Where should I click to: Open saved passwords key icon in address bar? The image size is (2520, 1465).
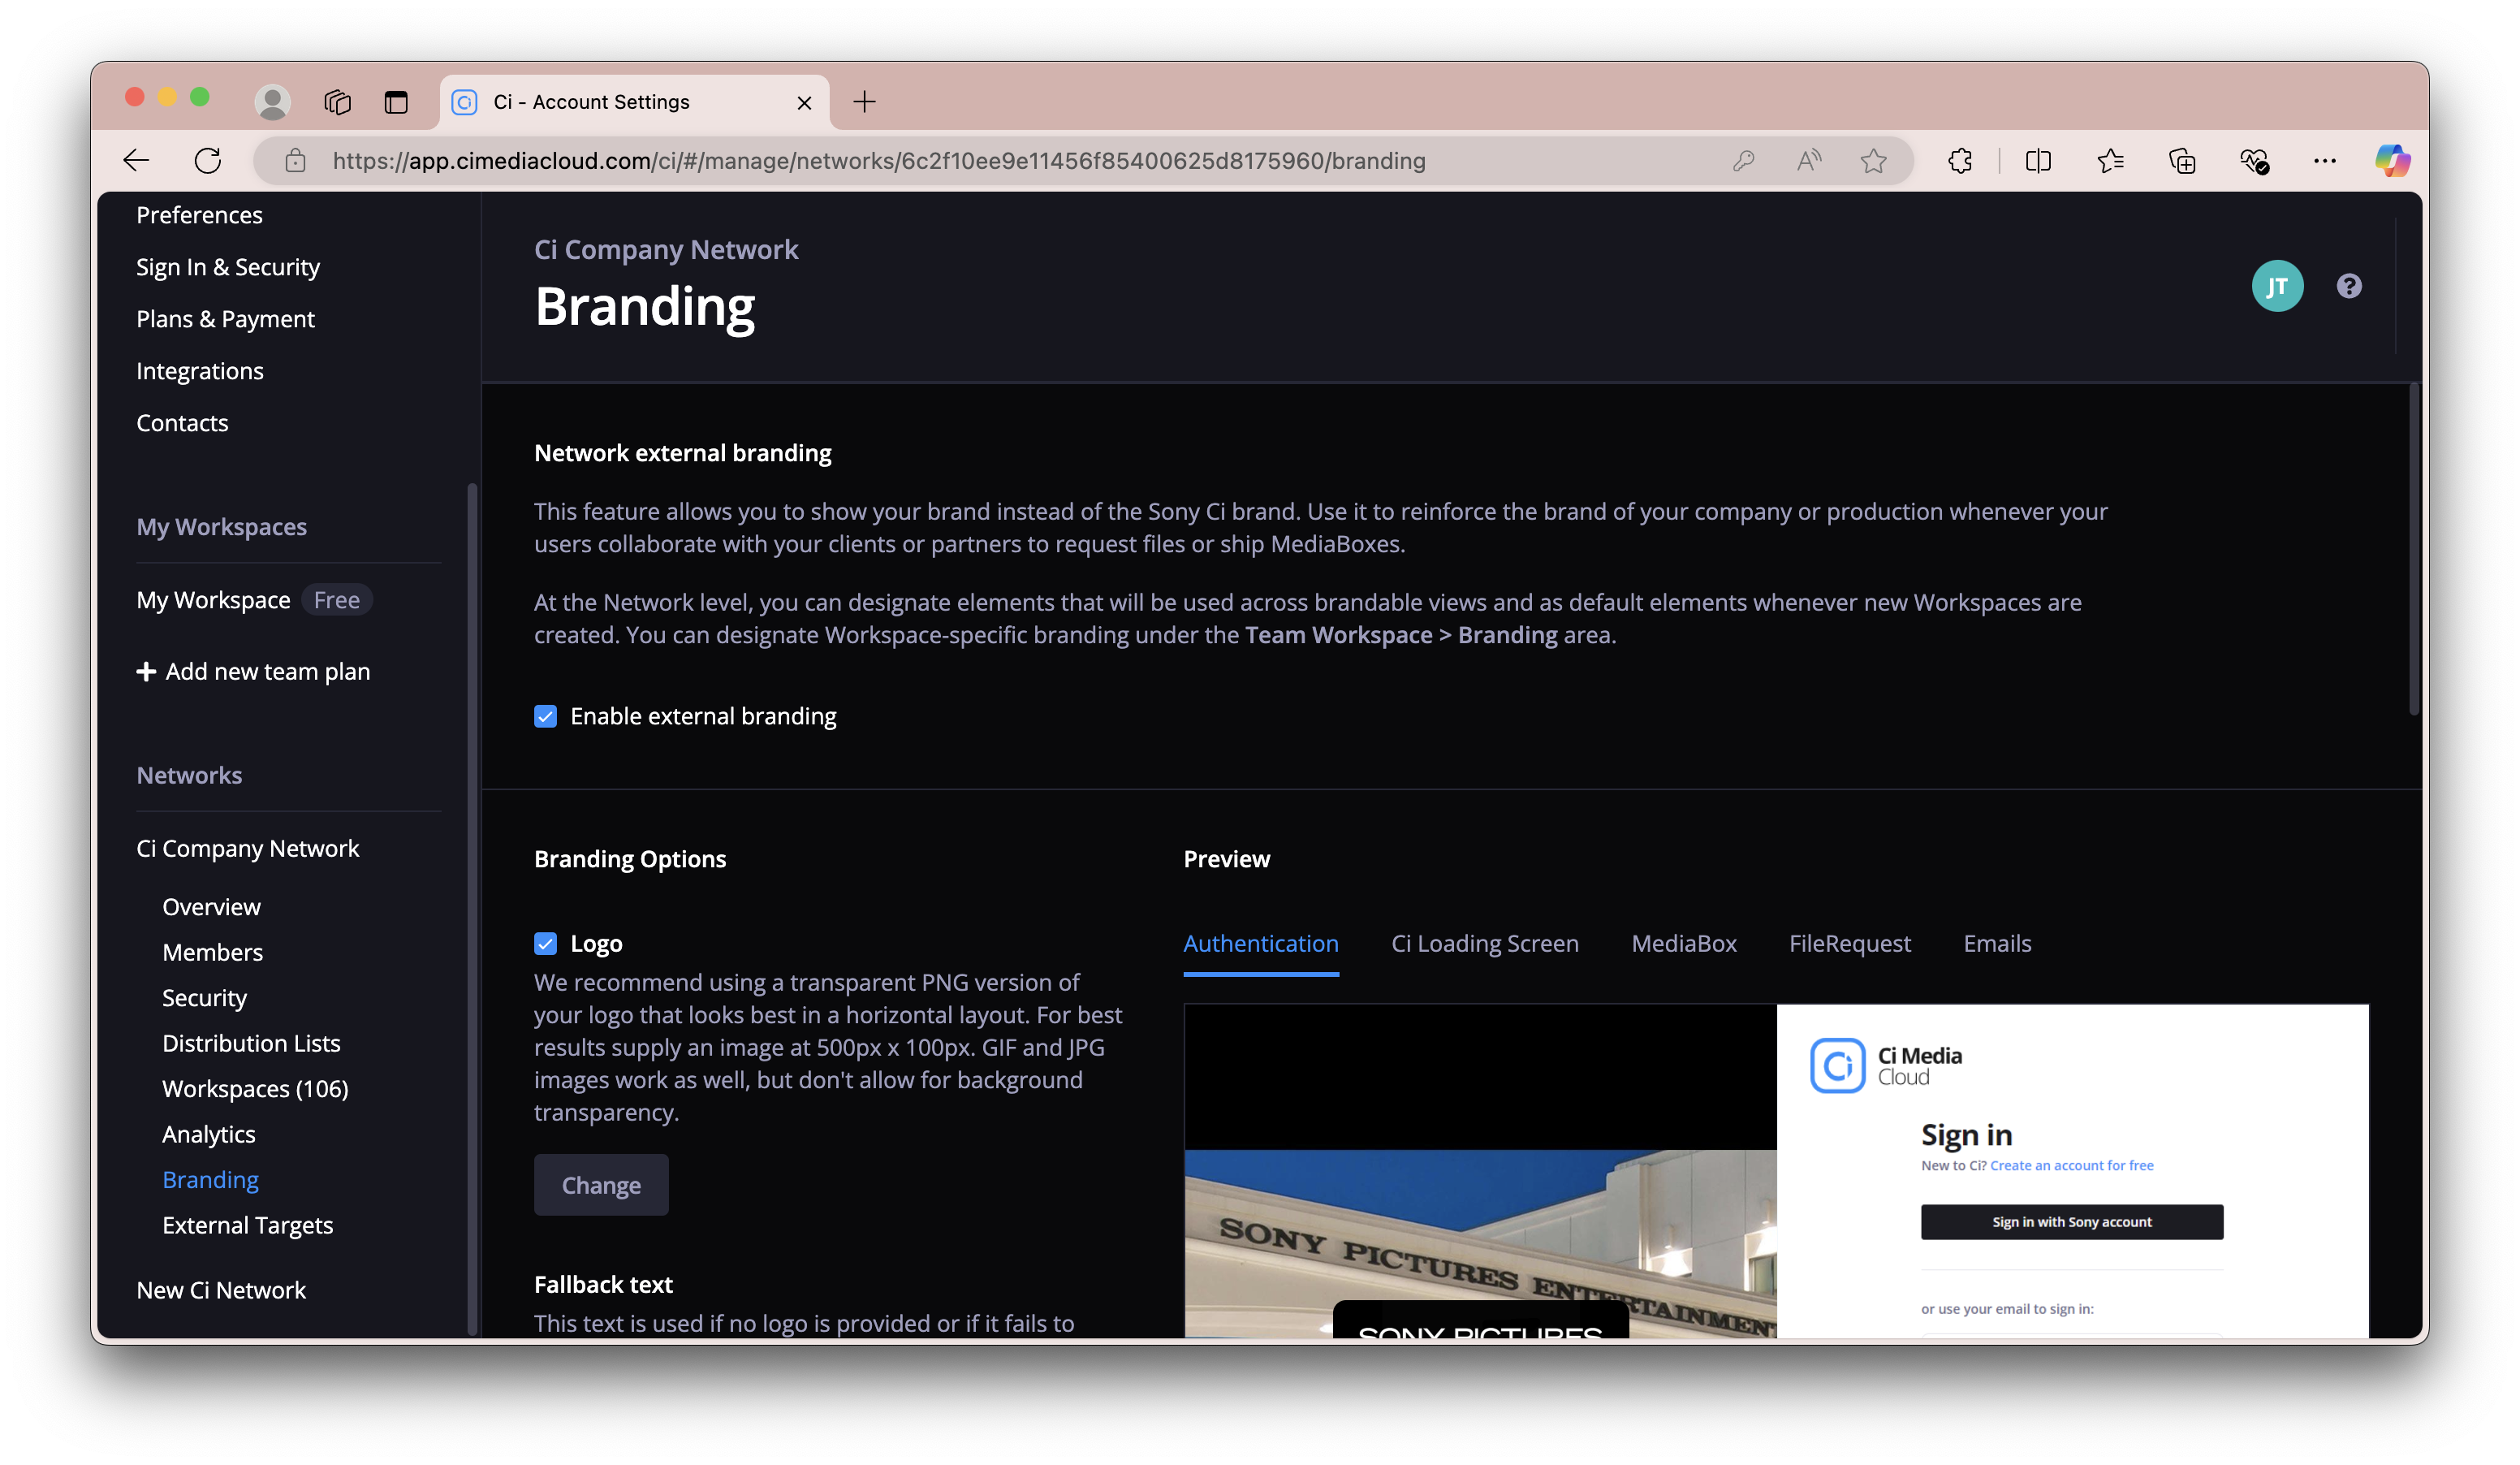(x=1743, y=161)
